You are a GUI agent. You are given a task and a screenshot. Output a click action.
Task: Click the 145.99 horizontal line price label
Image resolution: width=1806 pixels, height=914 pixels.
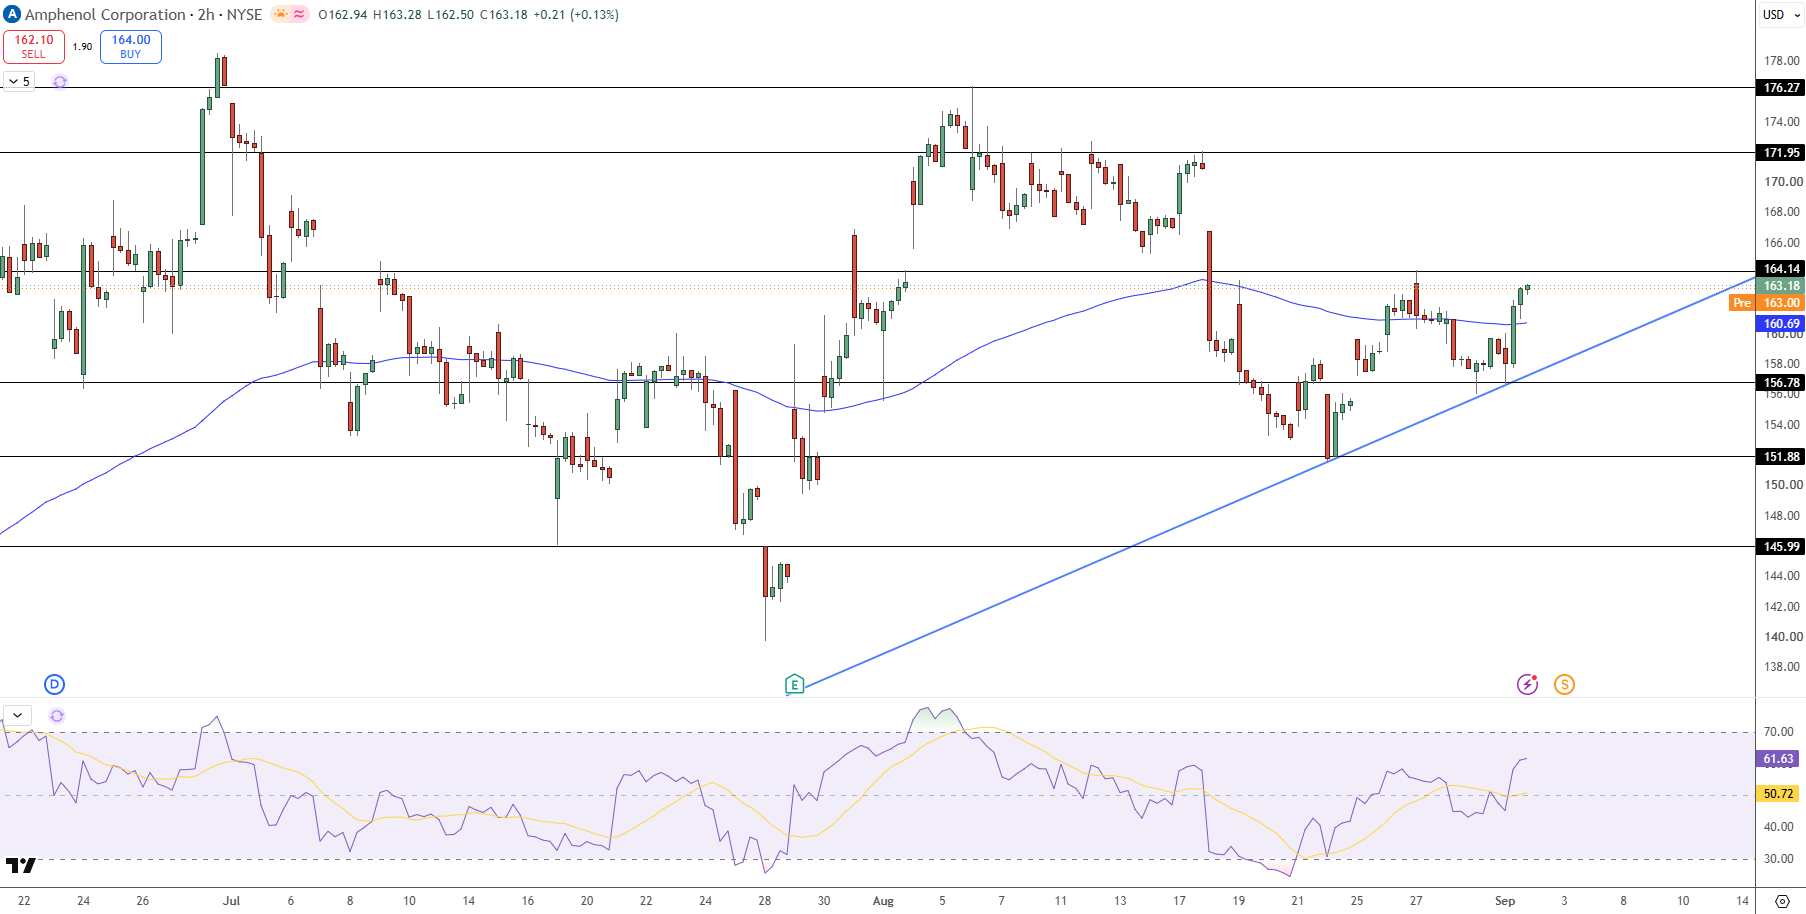[1780, 547]
